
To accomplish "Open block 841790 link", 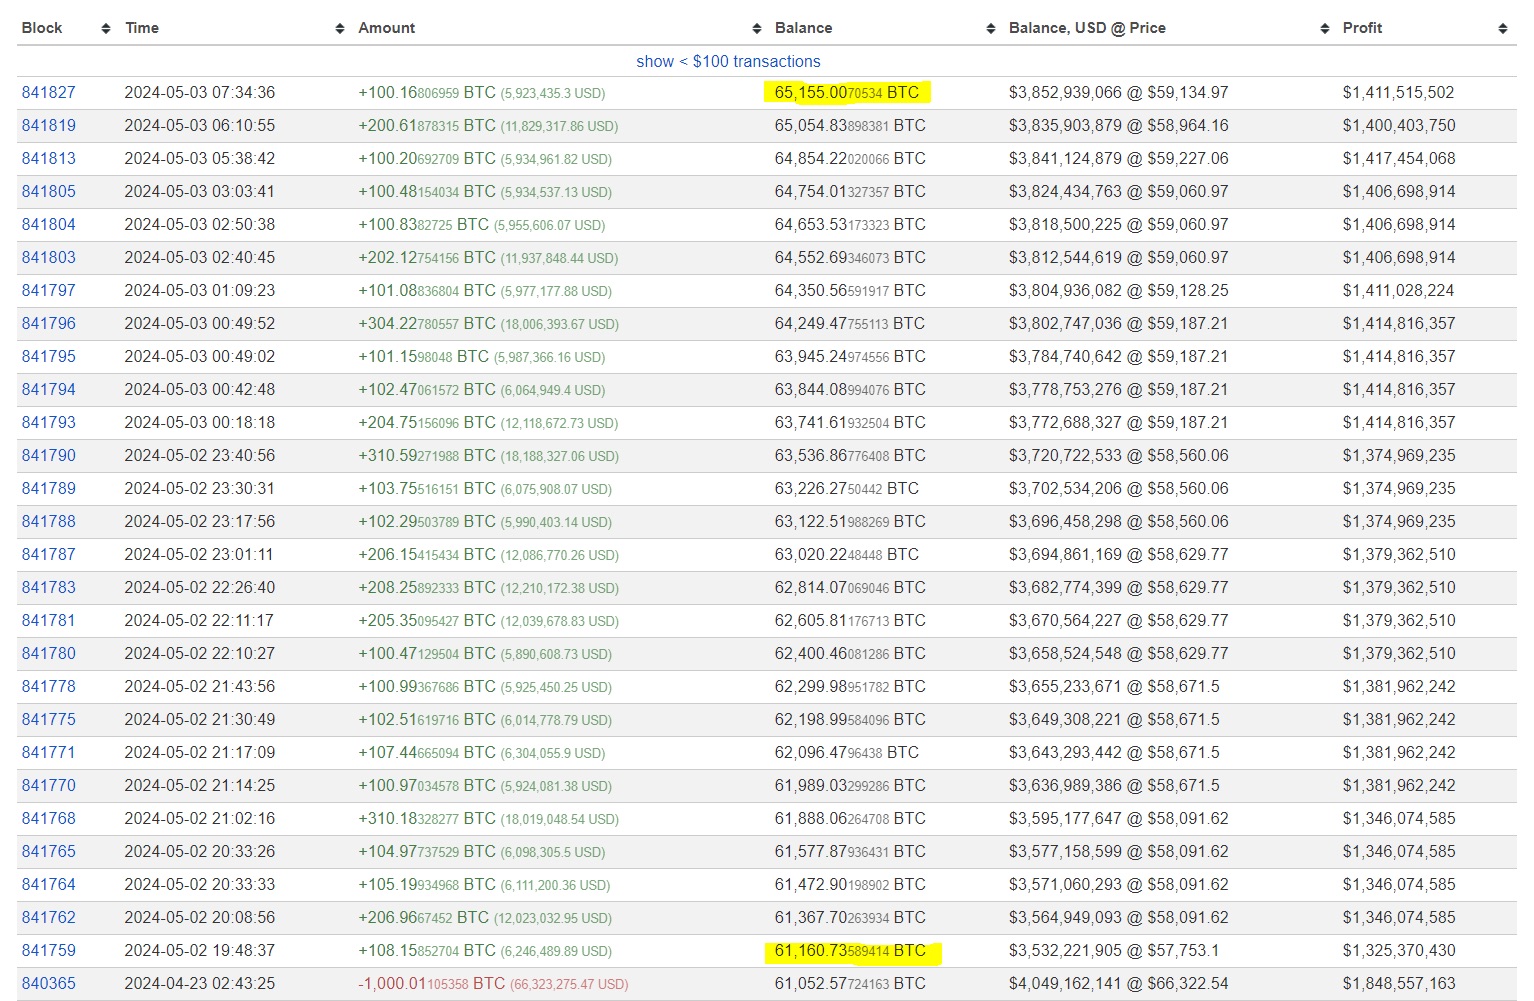I will coord(49,455).
